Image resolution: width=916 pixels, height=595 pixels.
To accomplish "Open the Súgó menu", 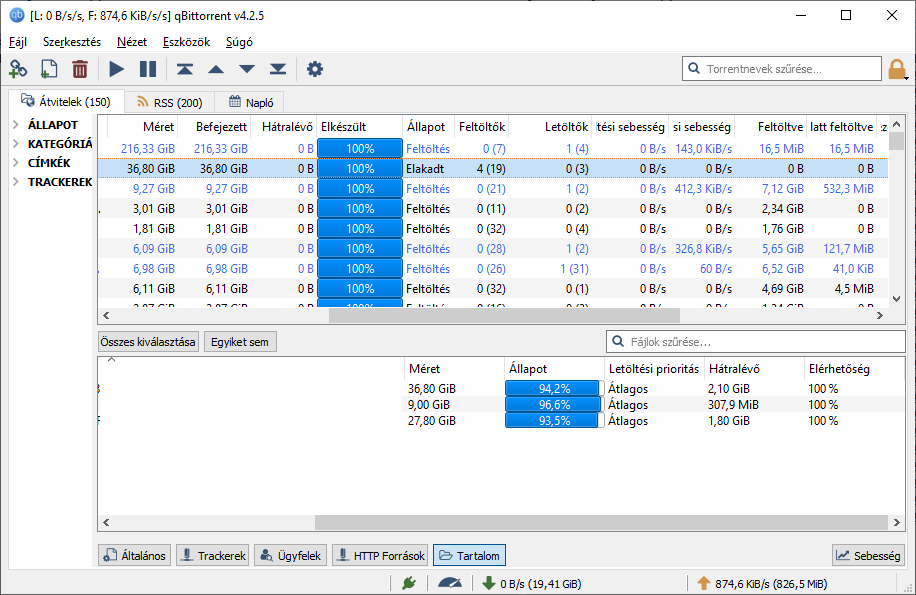I will coord(239,42).
